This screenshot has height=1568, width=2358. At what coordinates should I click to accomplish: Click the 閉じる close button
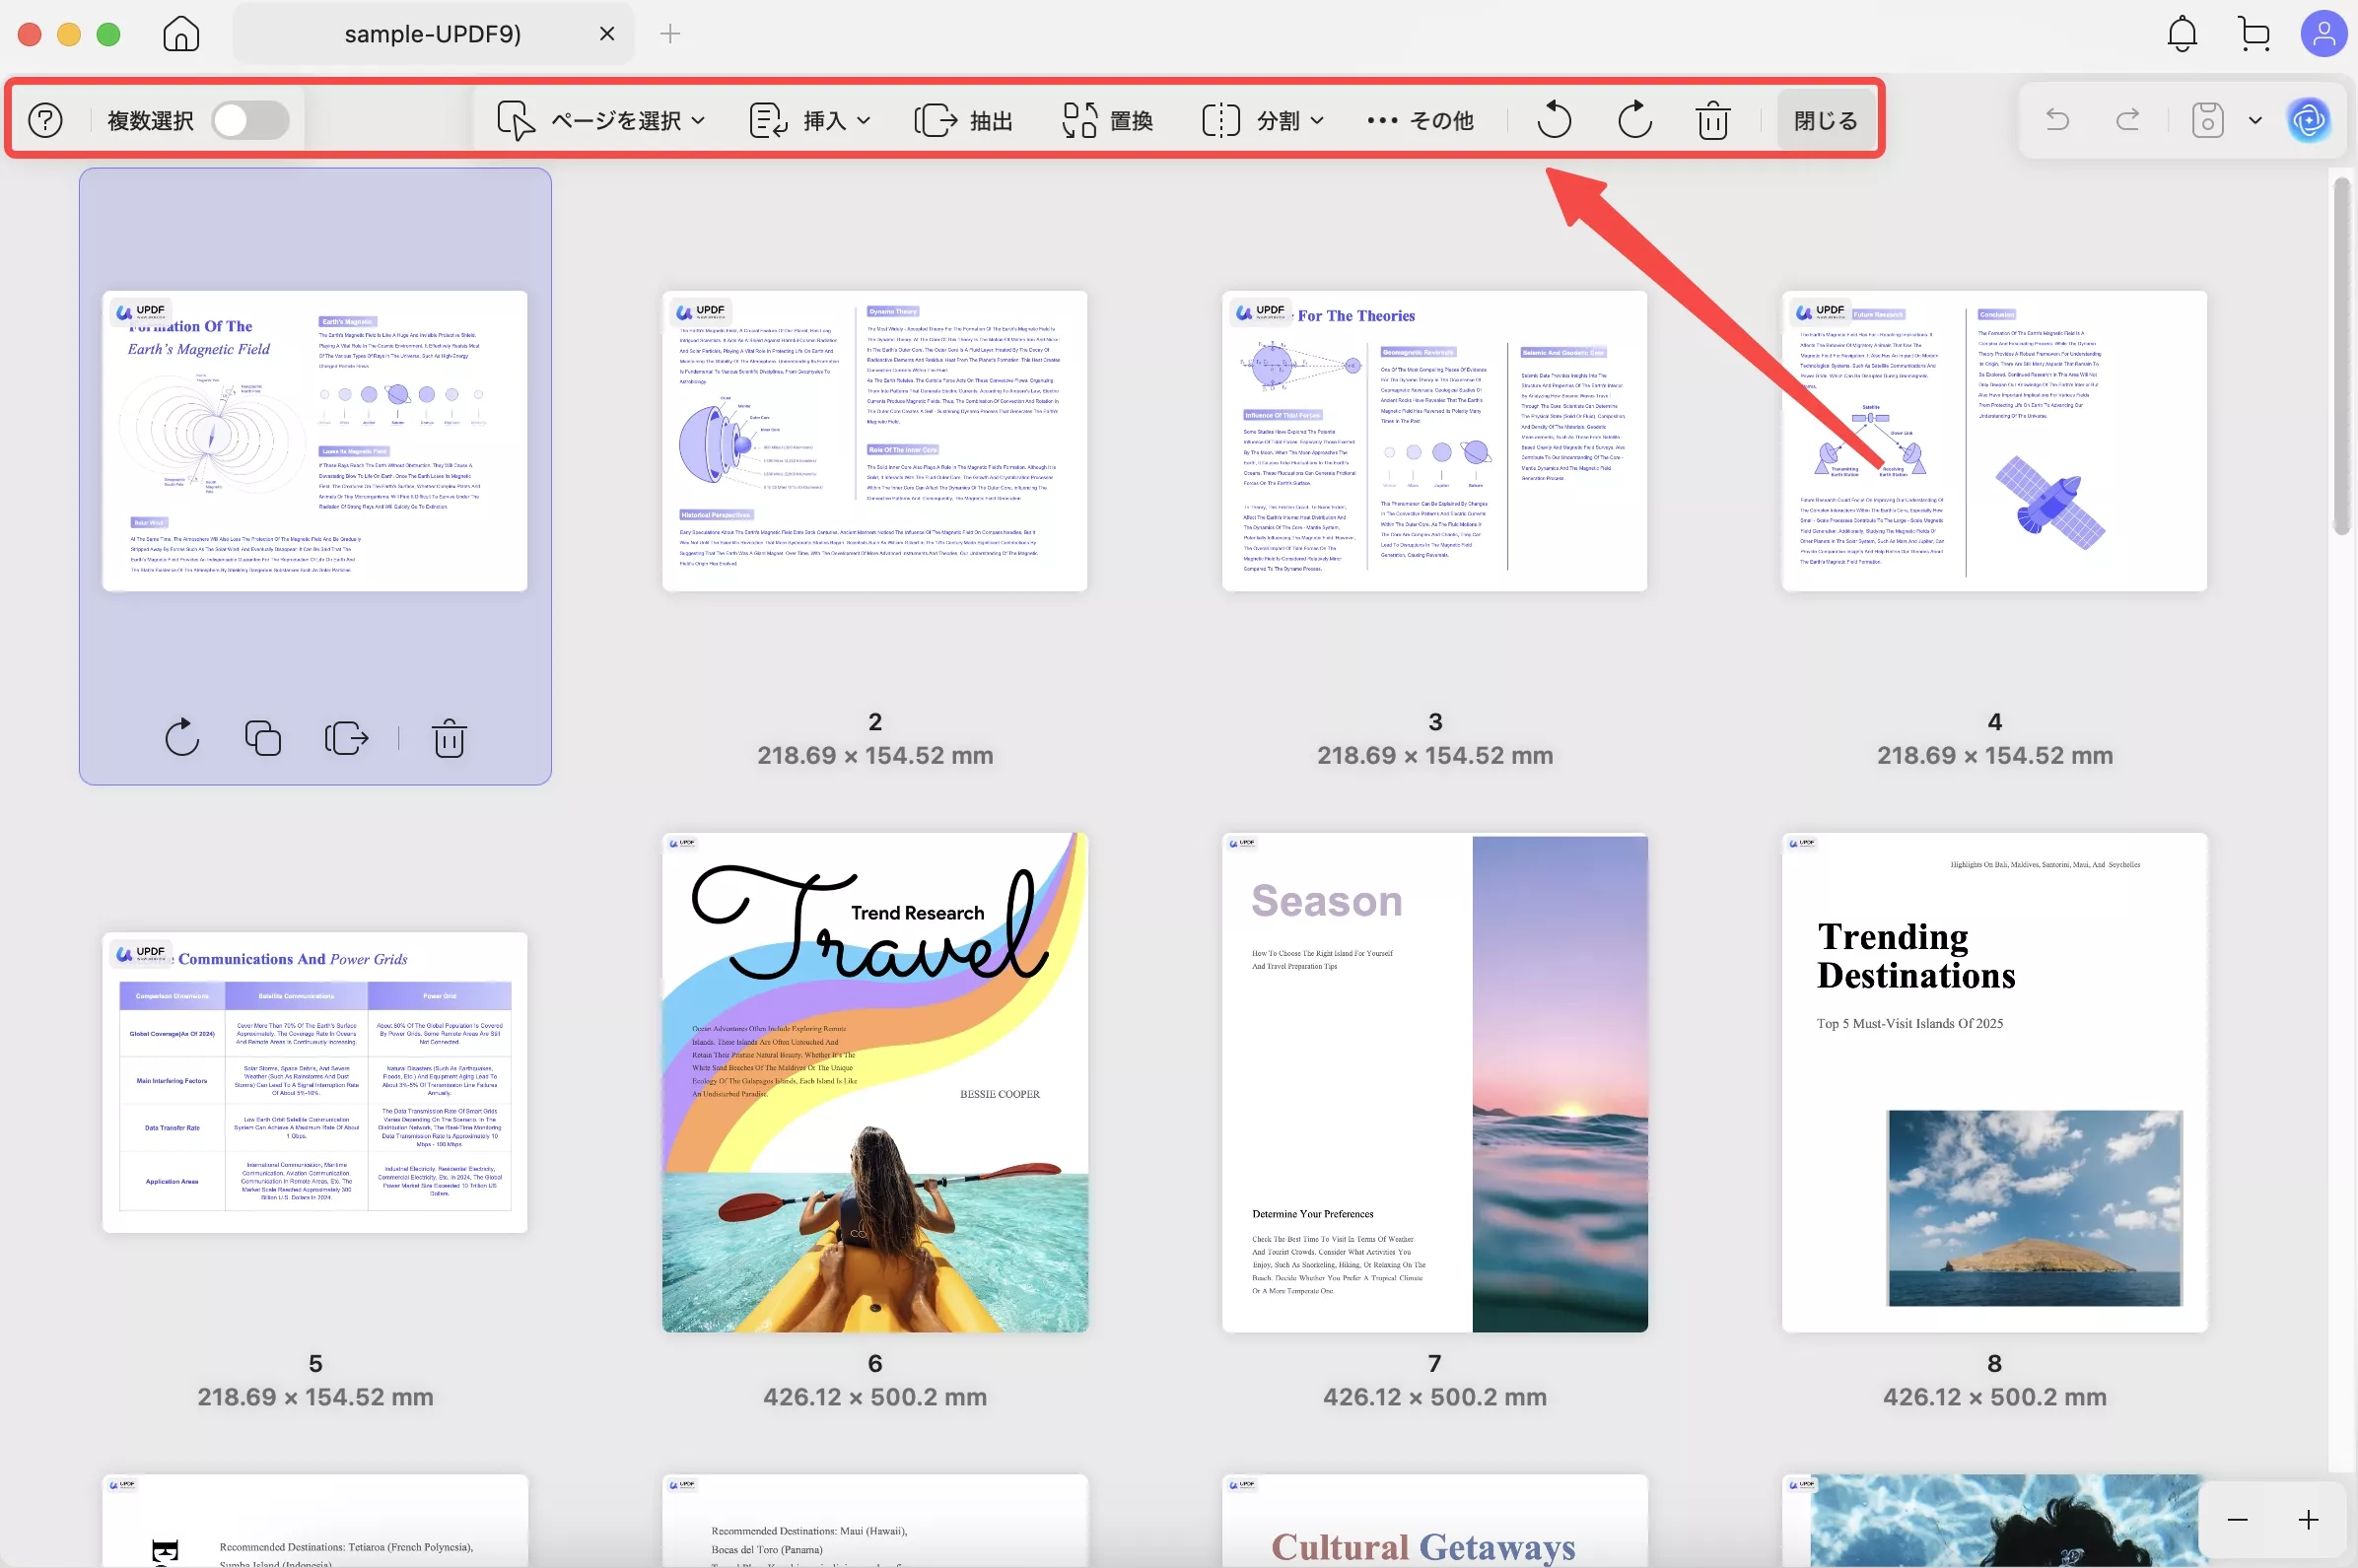1825,121
